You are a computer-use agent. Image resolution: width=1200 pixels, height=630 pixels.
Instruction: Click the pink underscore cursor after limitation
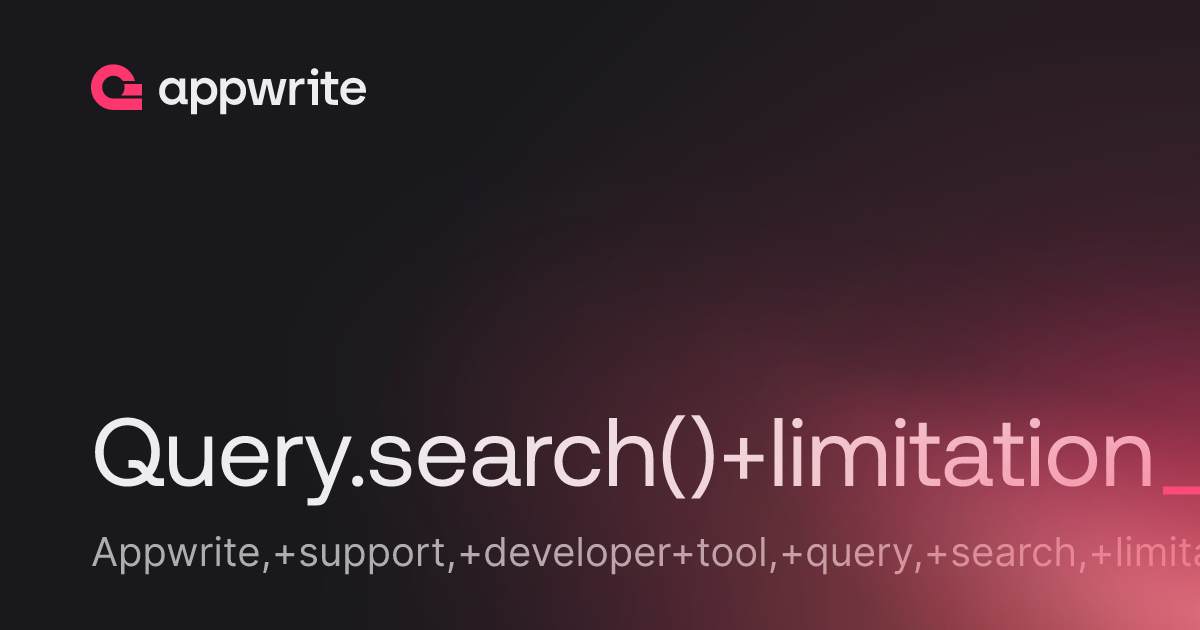1181,492
